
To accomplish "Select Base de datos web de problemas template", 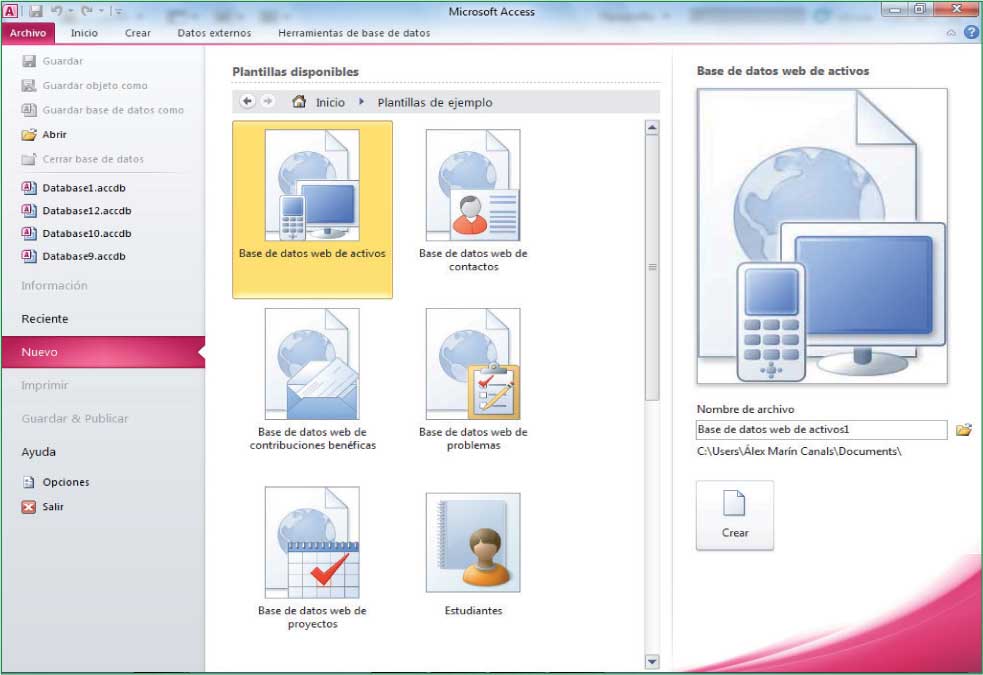I will [x=473, y=379].
